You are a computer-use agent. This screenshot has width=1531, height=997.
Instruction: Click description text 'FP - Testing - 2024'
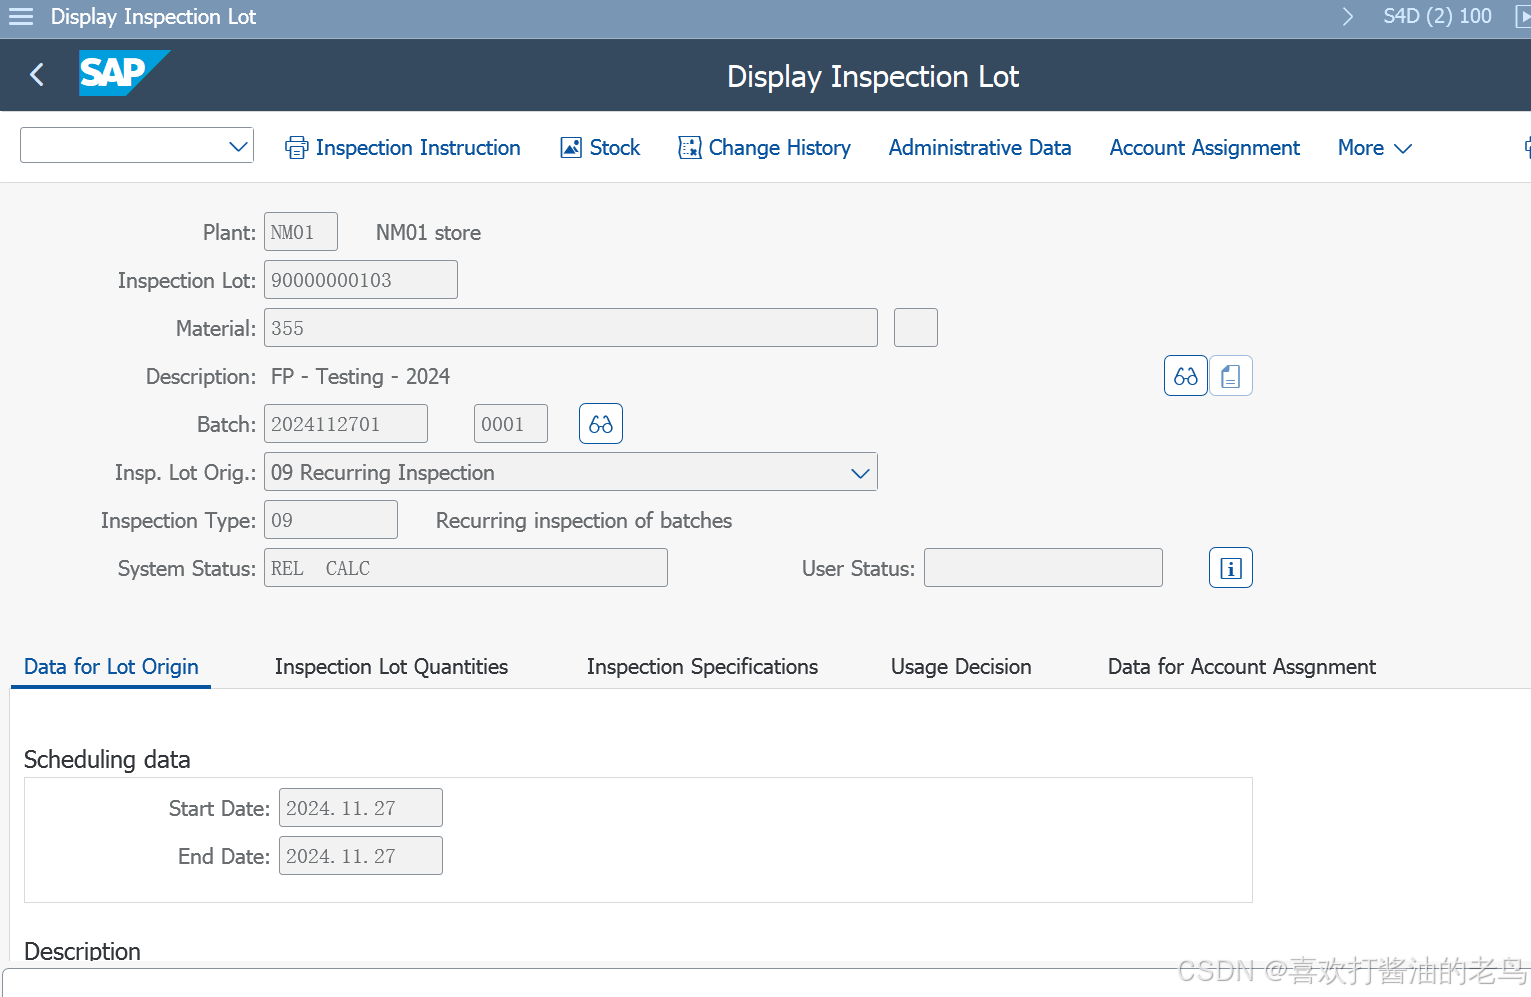[x=360, y=377]
